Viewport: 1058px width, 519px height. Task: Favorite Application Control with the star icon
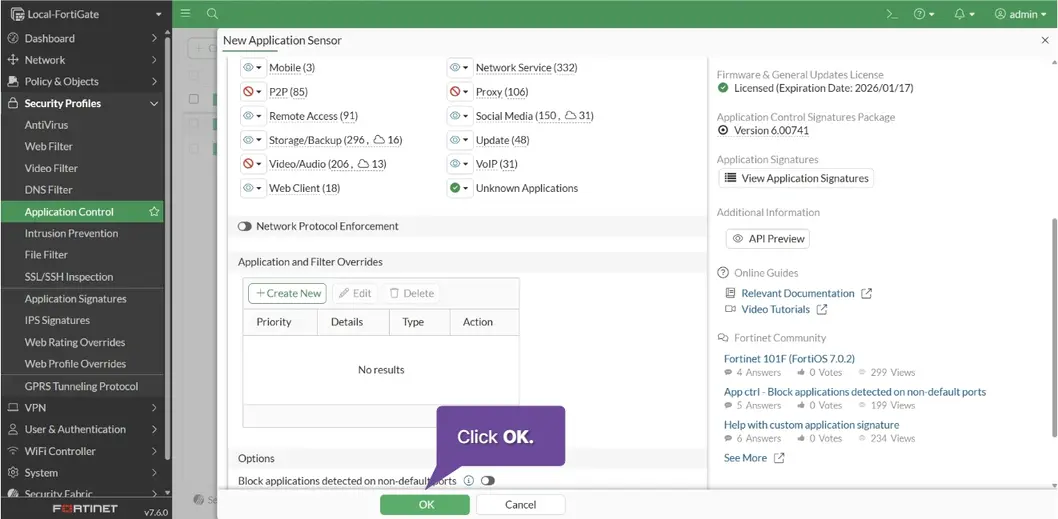point(154,212)
